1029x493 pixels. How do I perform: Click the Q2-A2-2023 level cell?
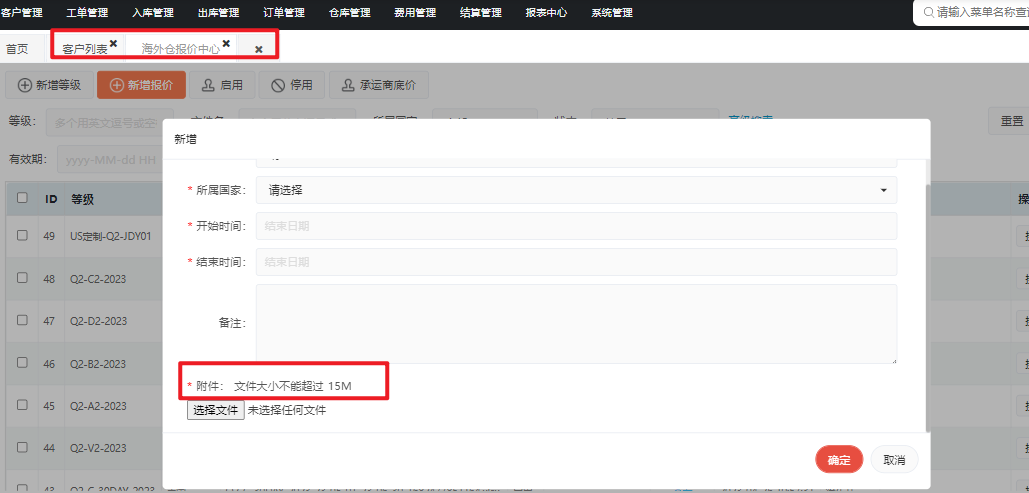(98, 406)
